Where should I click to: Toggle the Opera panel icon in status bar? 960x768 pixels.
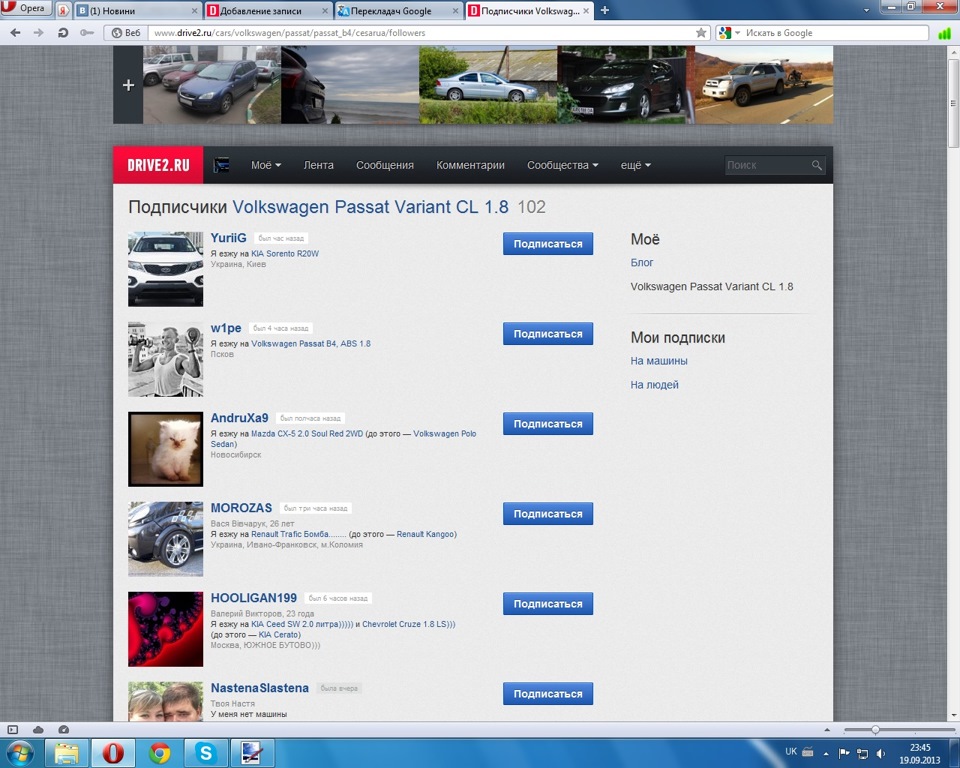click(x=12, y=729)
